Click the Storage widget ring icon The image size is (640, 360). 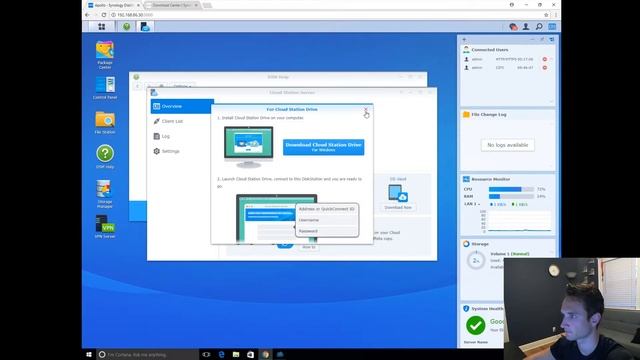[x=466, y=244]
